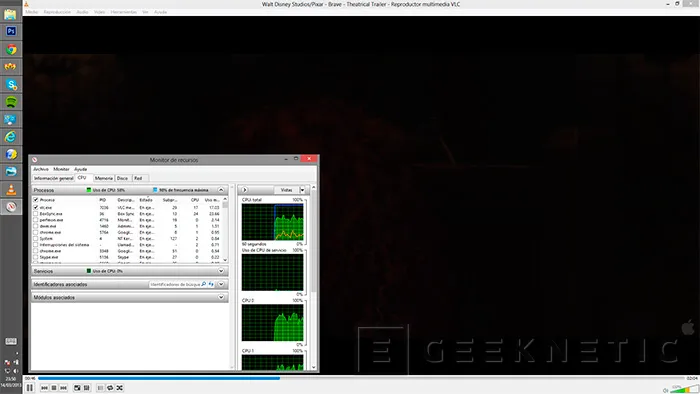
Task: Open the VLC Medio menu
Action: tap(31, 12)
